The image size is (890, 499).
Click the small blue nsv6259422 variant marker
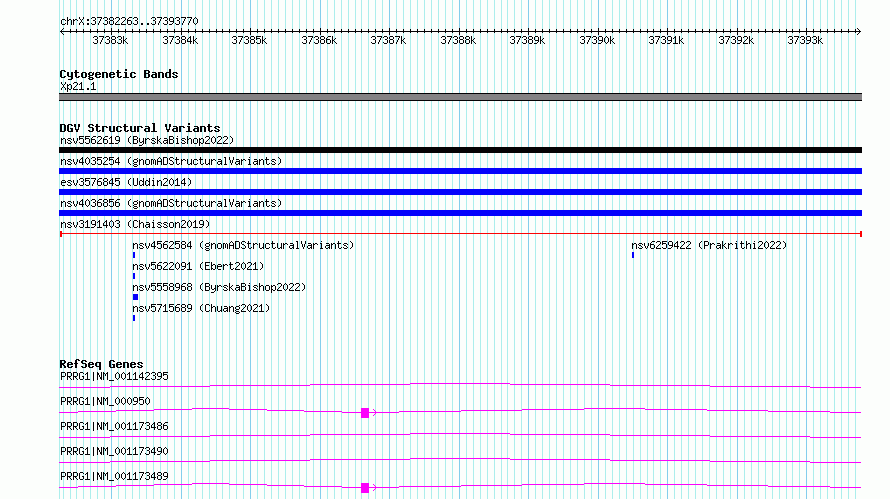coord(633,255)
